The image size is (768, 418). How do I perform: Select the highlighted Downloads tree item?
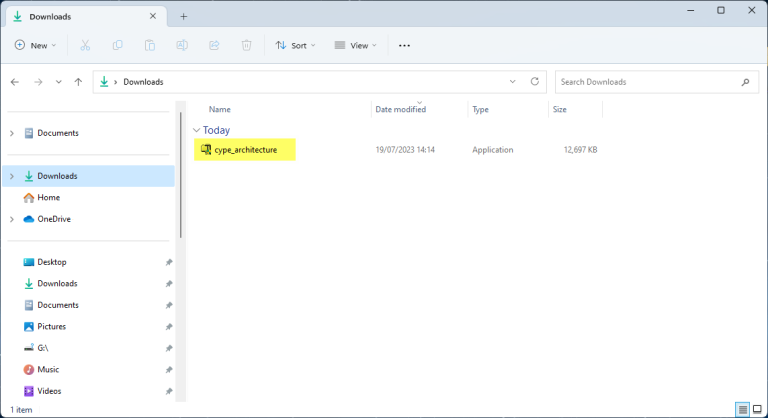(89, 176)
